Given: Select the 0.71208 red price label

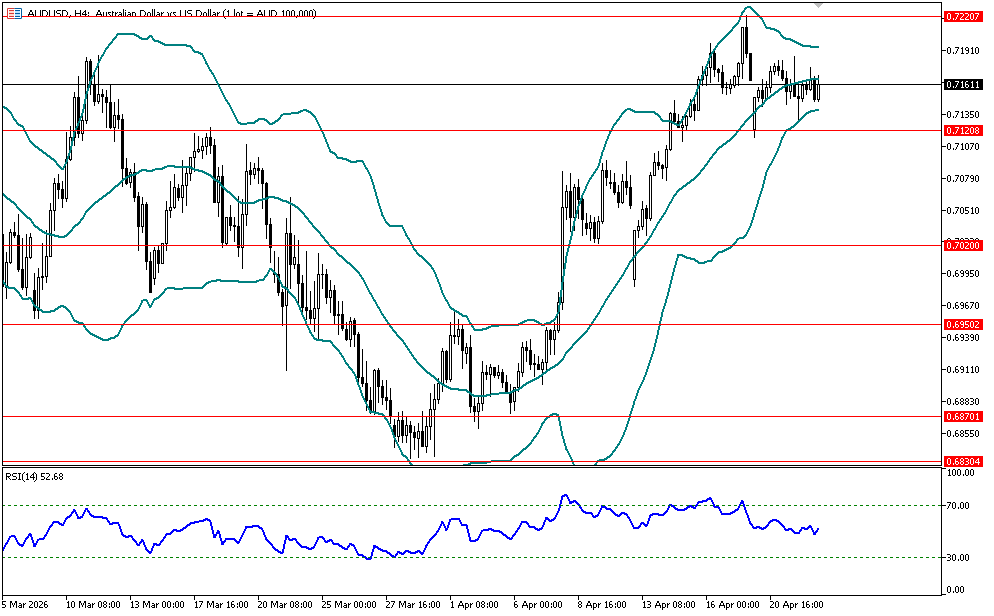Looking at the screenshot, I should (x=962, y=130).
